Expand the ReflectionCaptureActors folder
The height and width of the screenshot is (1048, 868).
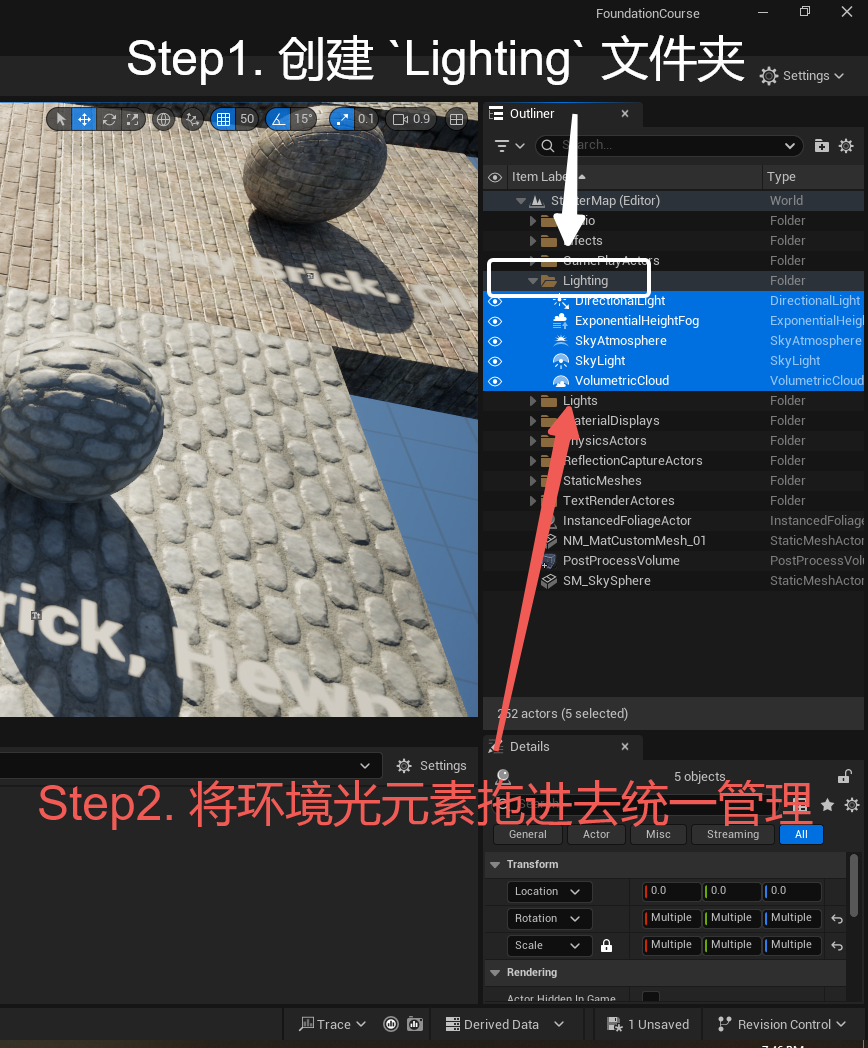click(533, 461)
